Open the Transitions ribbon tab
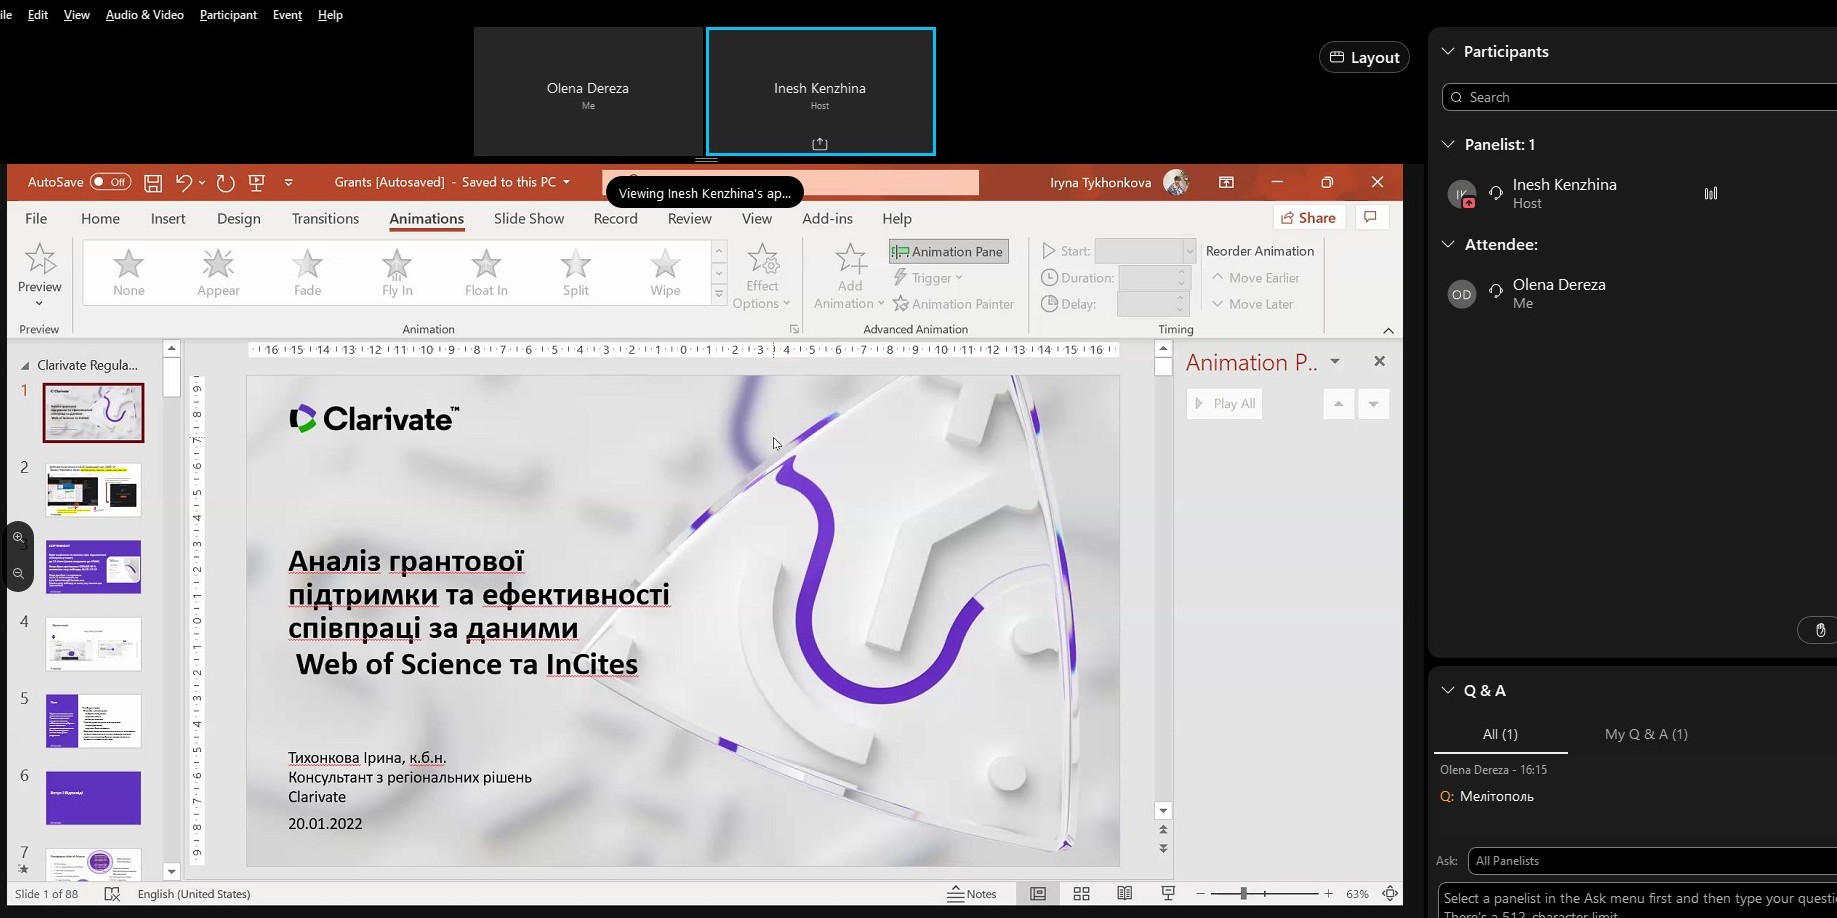Screen dimensions: 1837x918 tap(325, 219)
